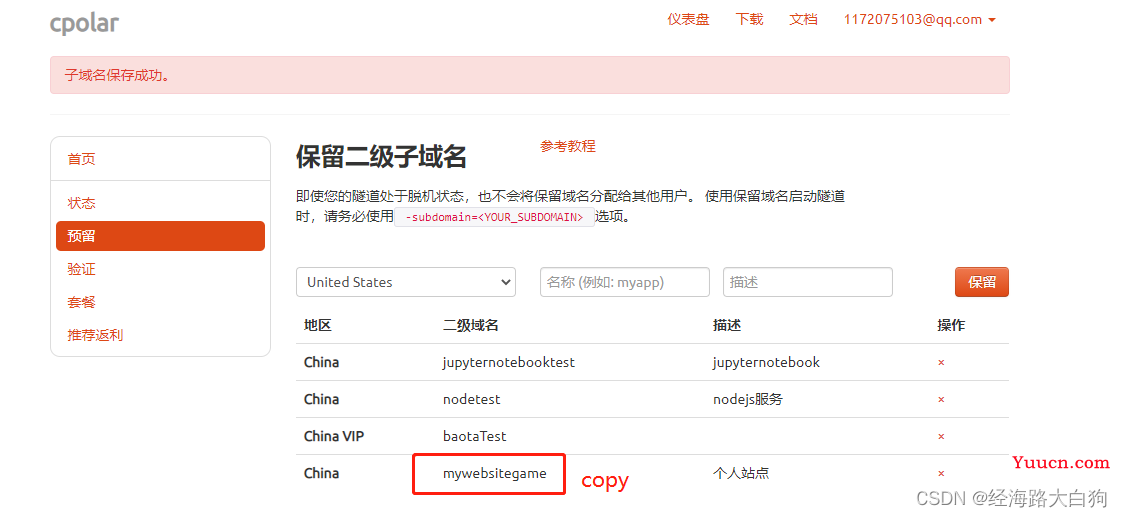The image size is (1122, 517).
Task: Click the China cell in mywebsitegame row
Action: point(321,473)
